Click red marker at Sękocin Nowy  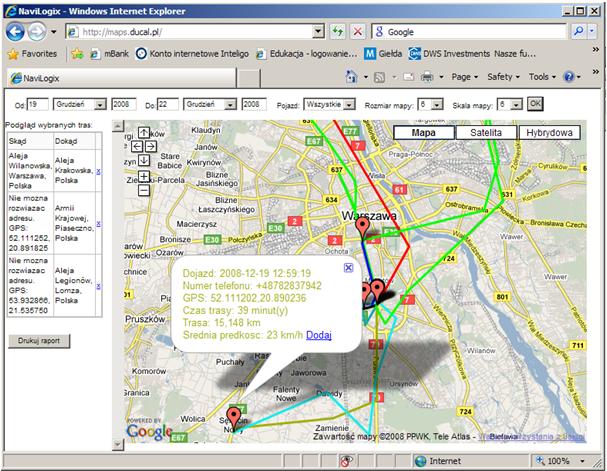233,418
